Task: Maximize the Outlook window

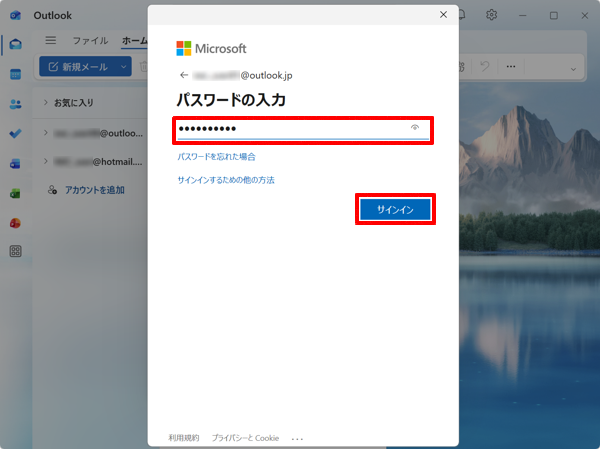Action: click(x=554, y=15)
